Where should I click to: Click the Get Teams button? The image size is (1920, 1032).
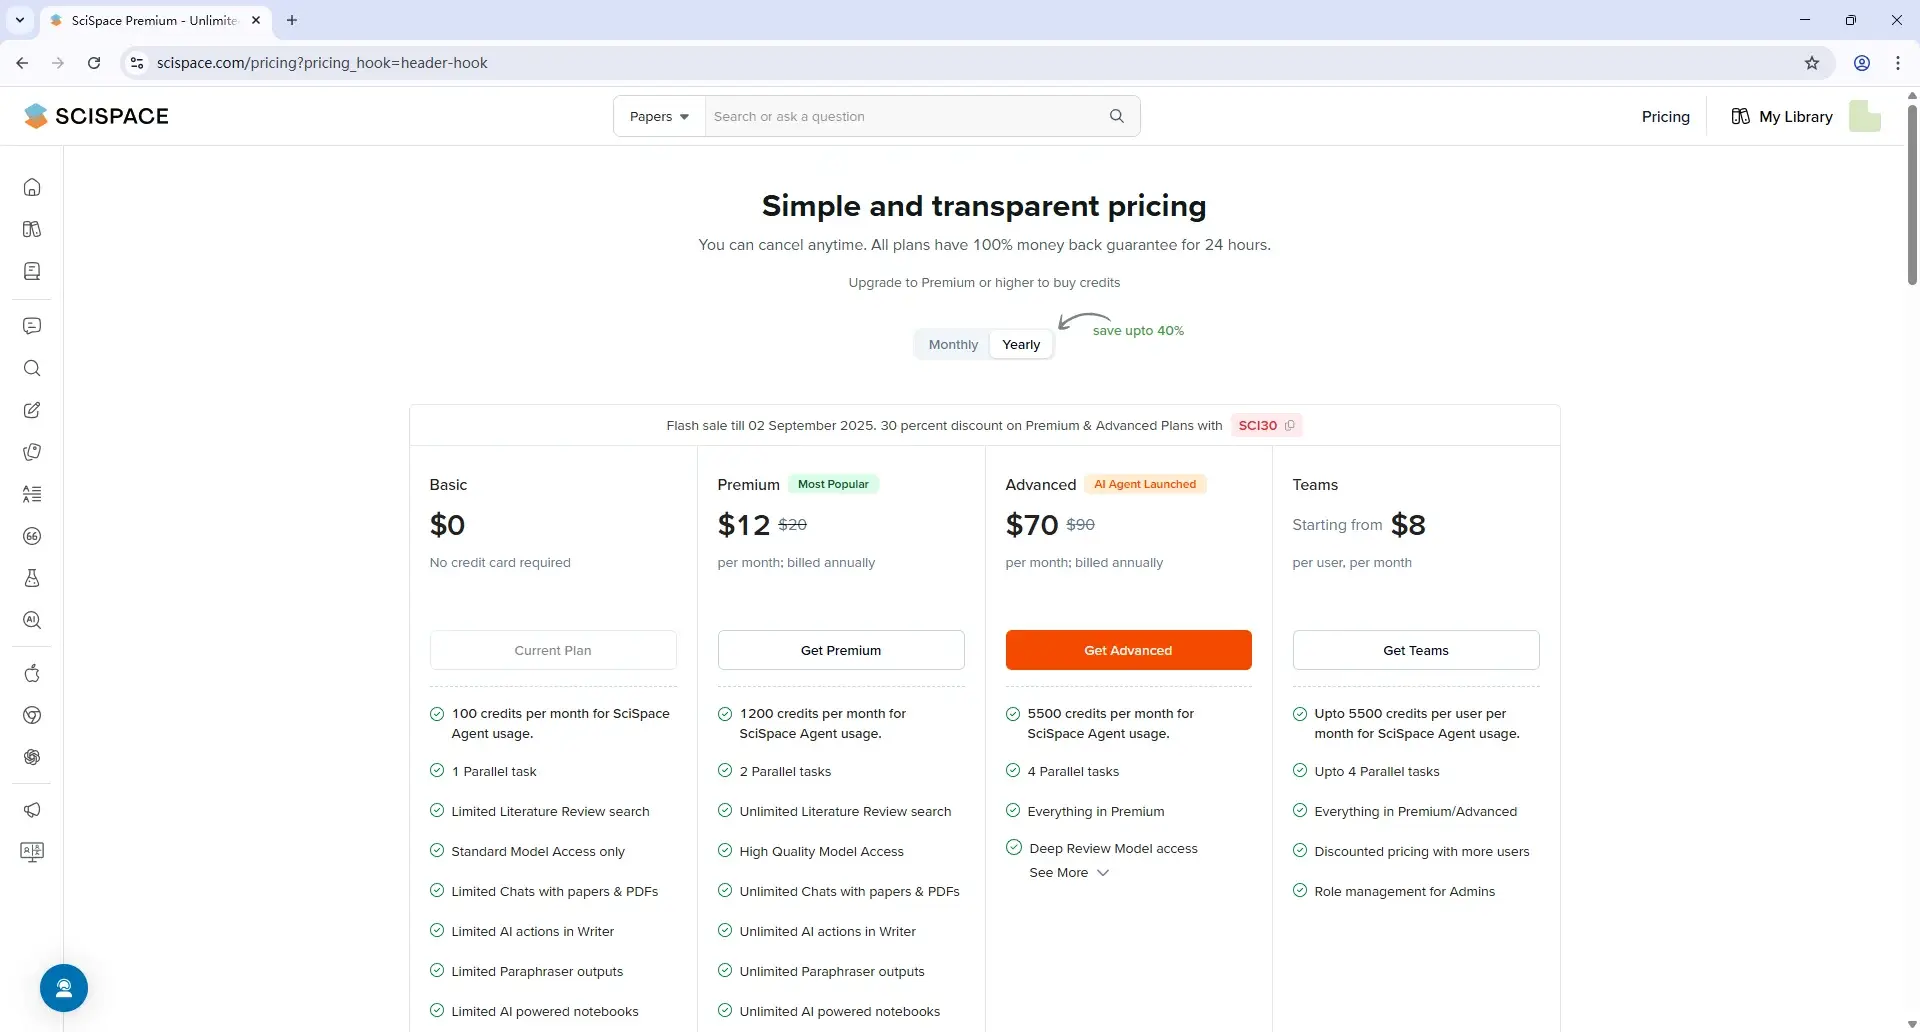pyautogui.click(x=1416, y=650)
